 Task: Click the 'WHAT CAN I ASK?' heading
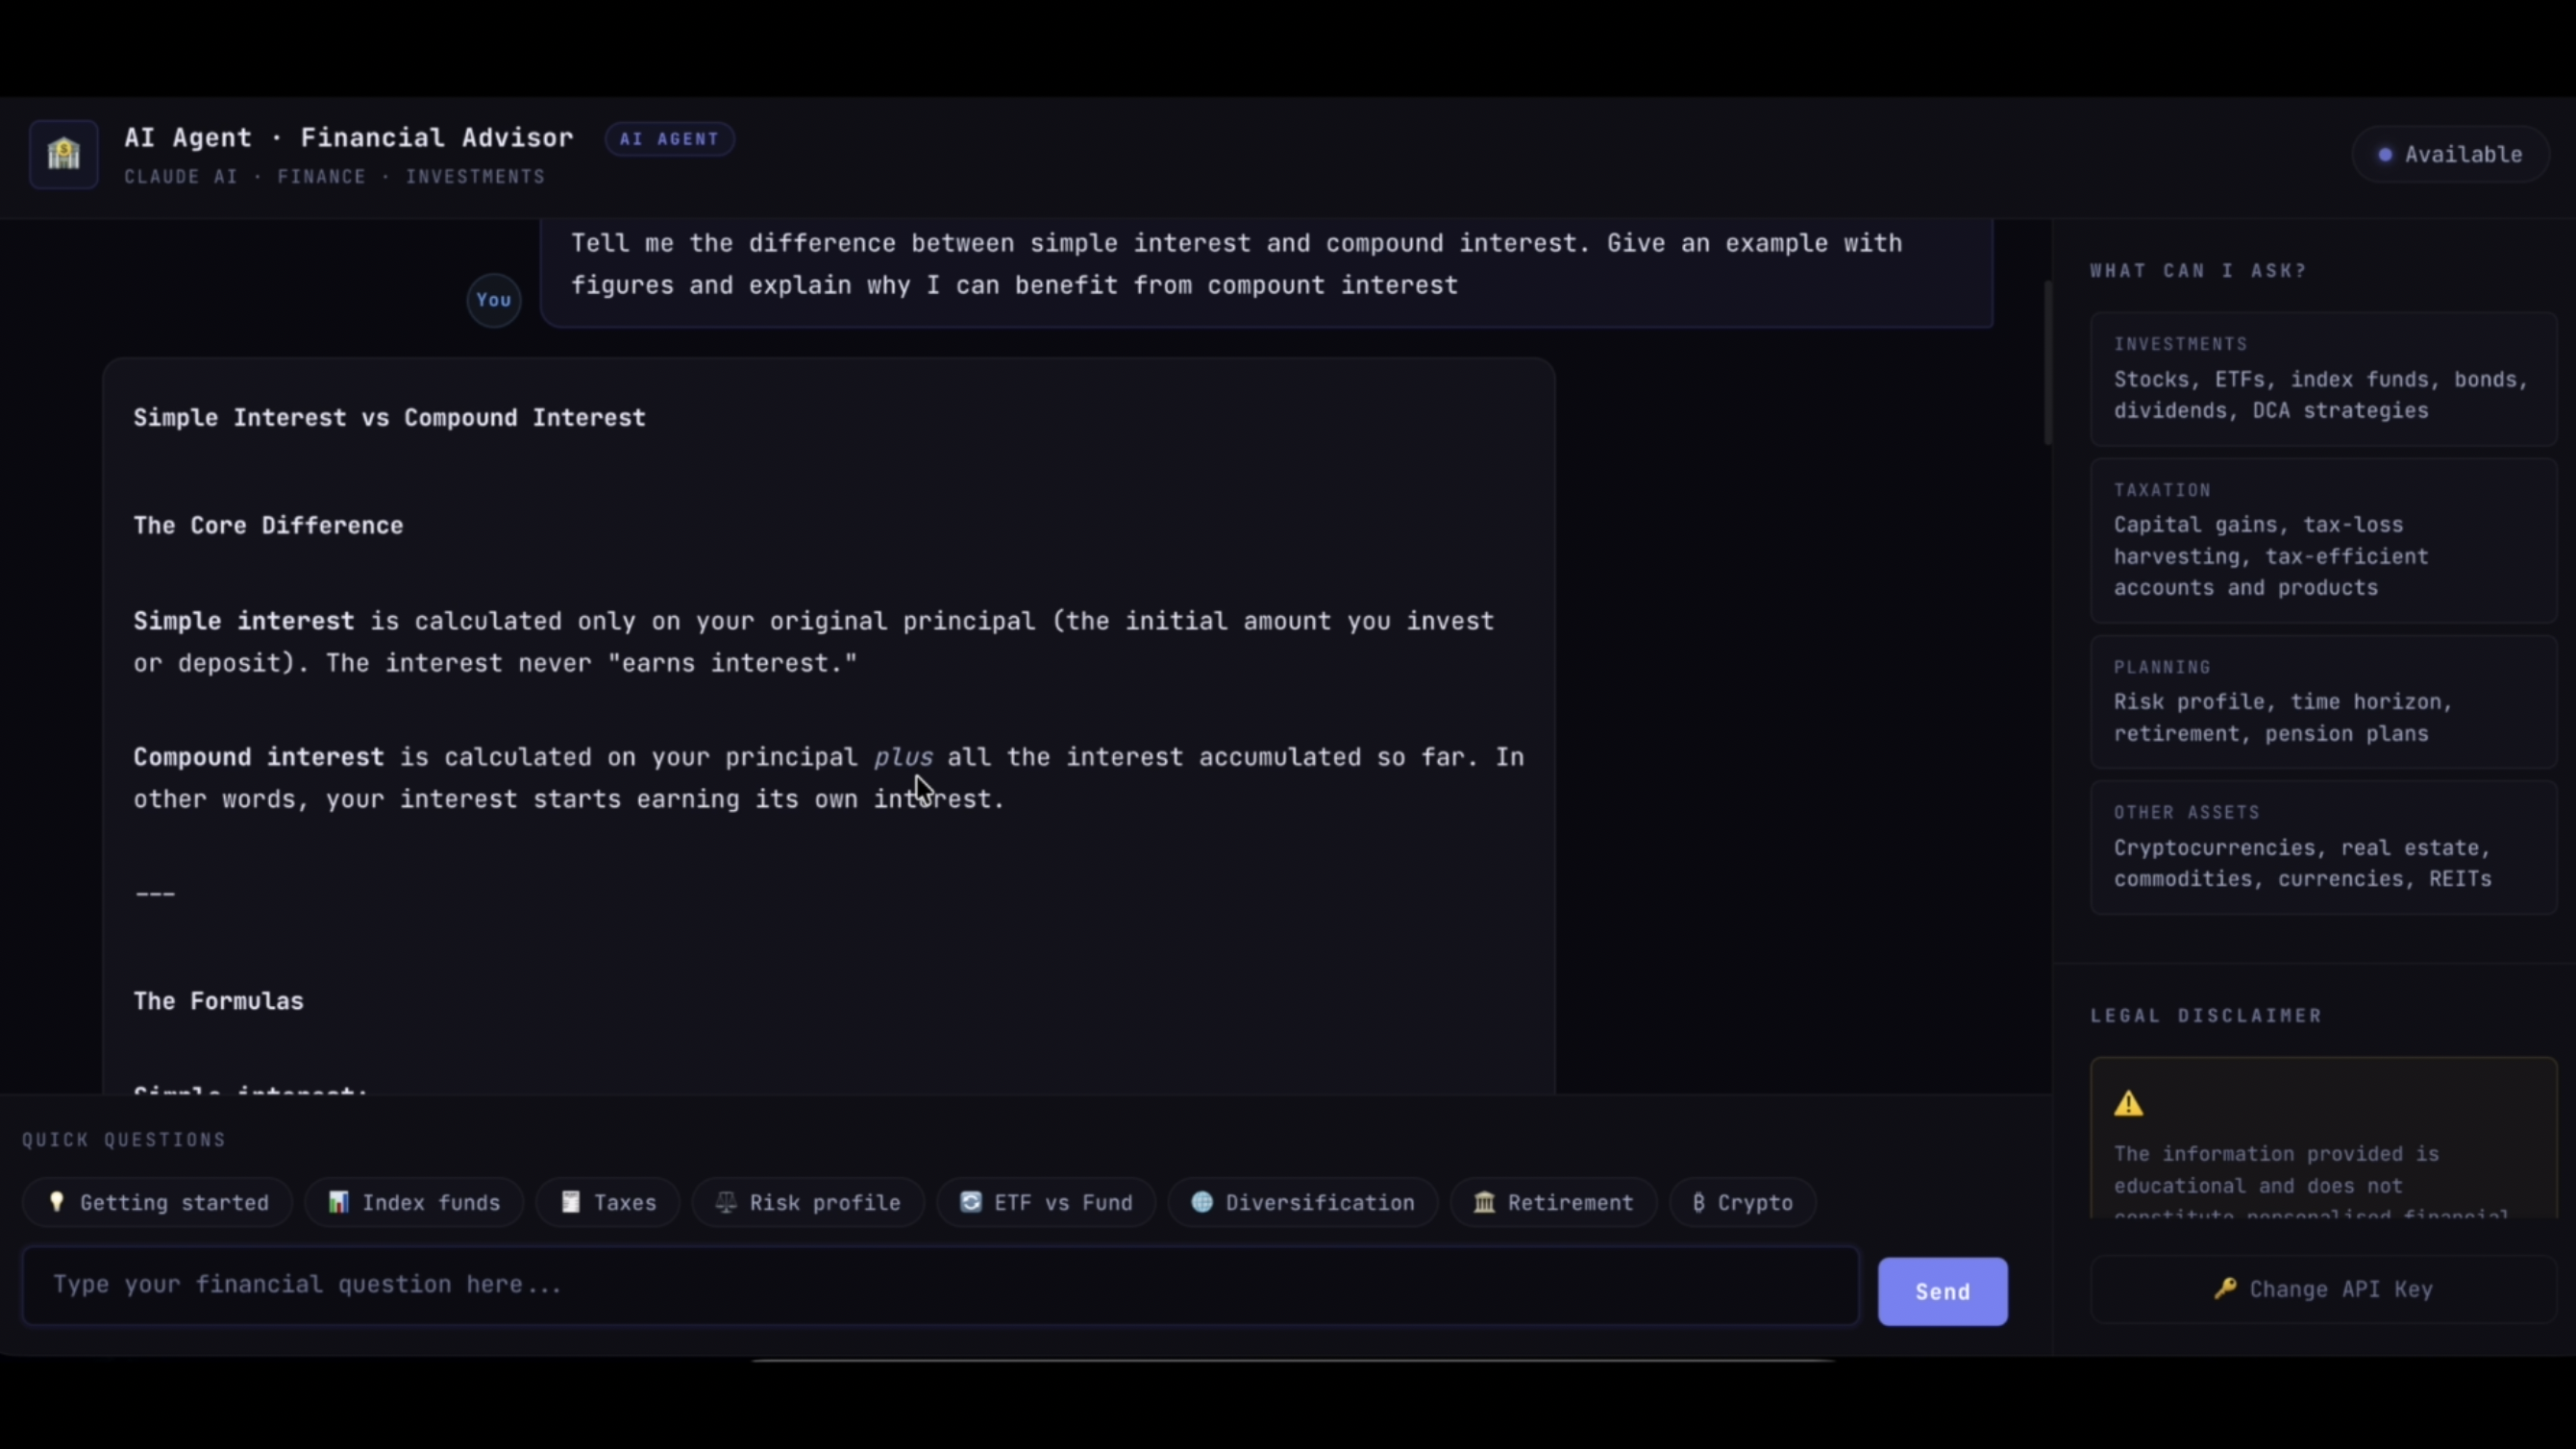click(2198, 271)
